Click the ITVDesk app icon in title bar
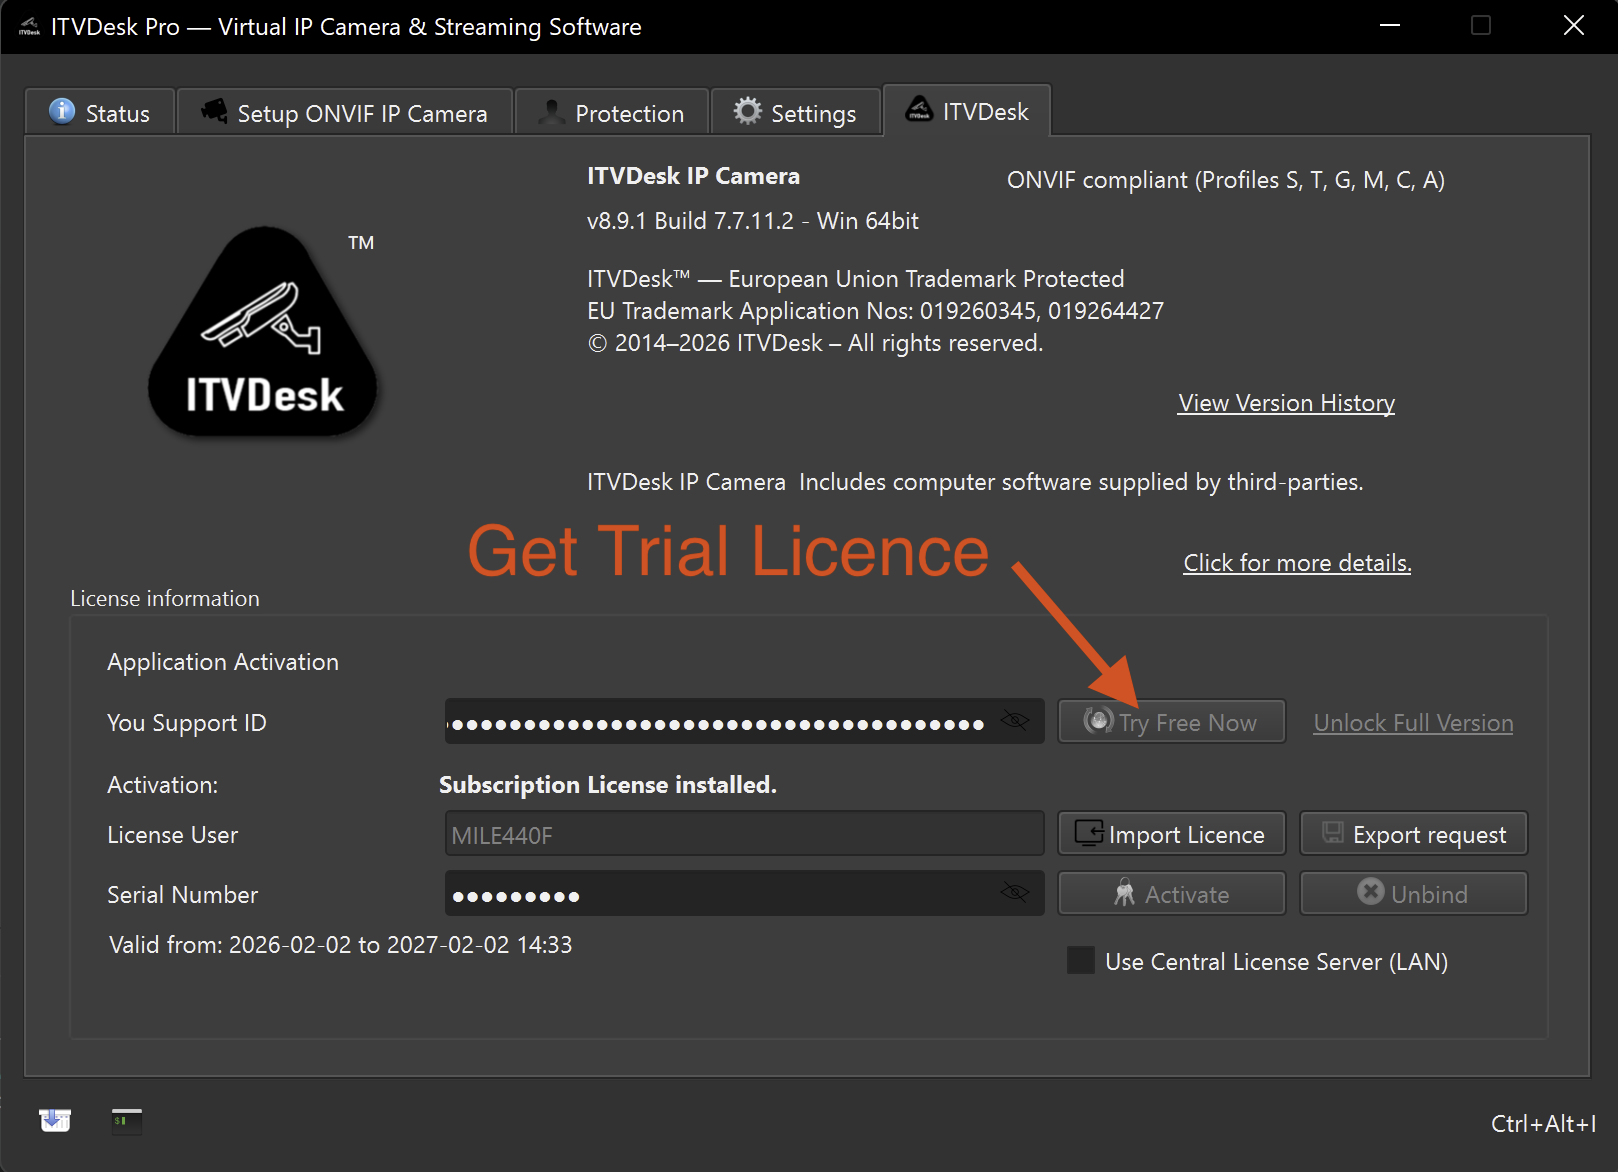This screenshot has height=1172, width=1618. 30,27
